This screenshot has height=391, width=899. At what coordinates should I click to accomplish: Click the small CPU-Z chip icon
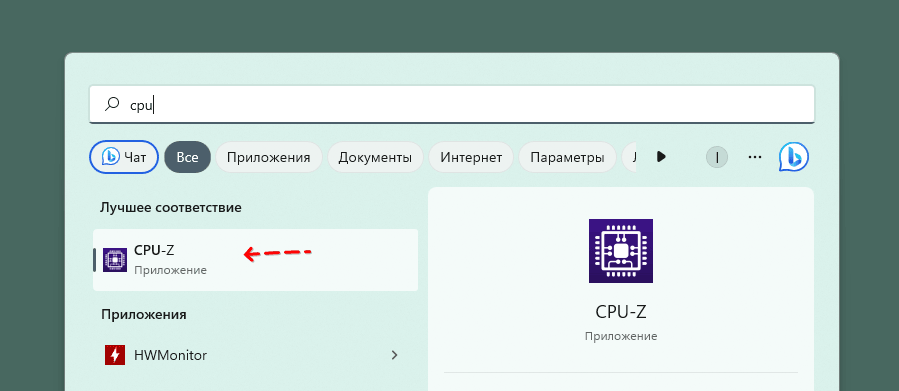pyautogui.click(x=115, y=260)
